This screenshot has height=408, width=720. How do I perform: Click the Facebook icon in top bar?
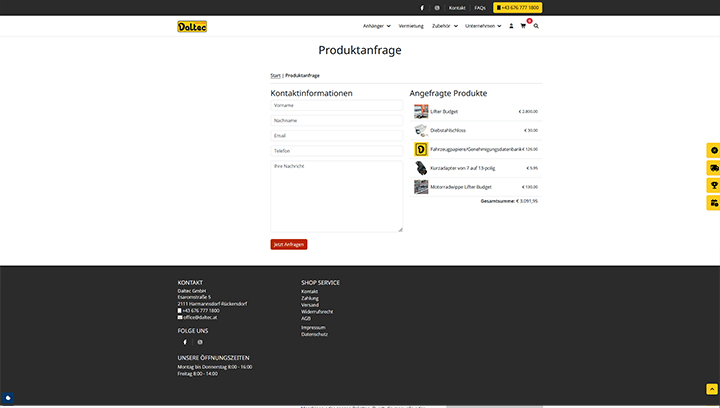pos(421,7)
